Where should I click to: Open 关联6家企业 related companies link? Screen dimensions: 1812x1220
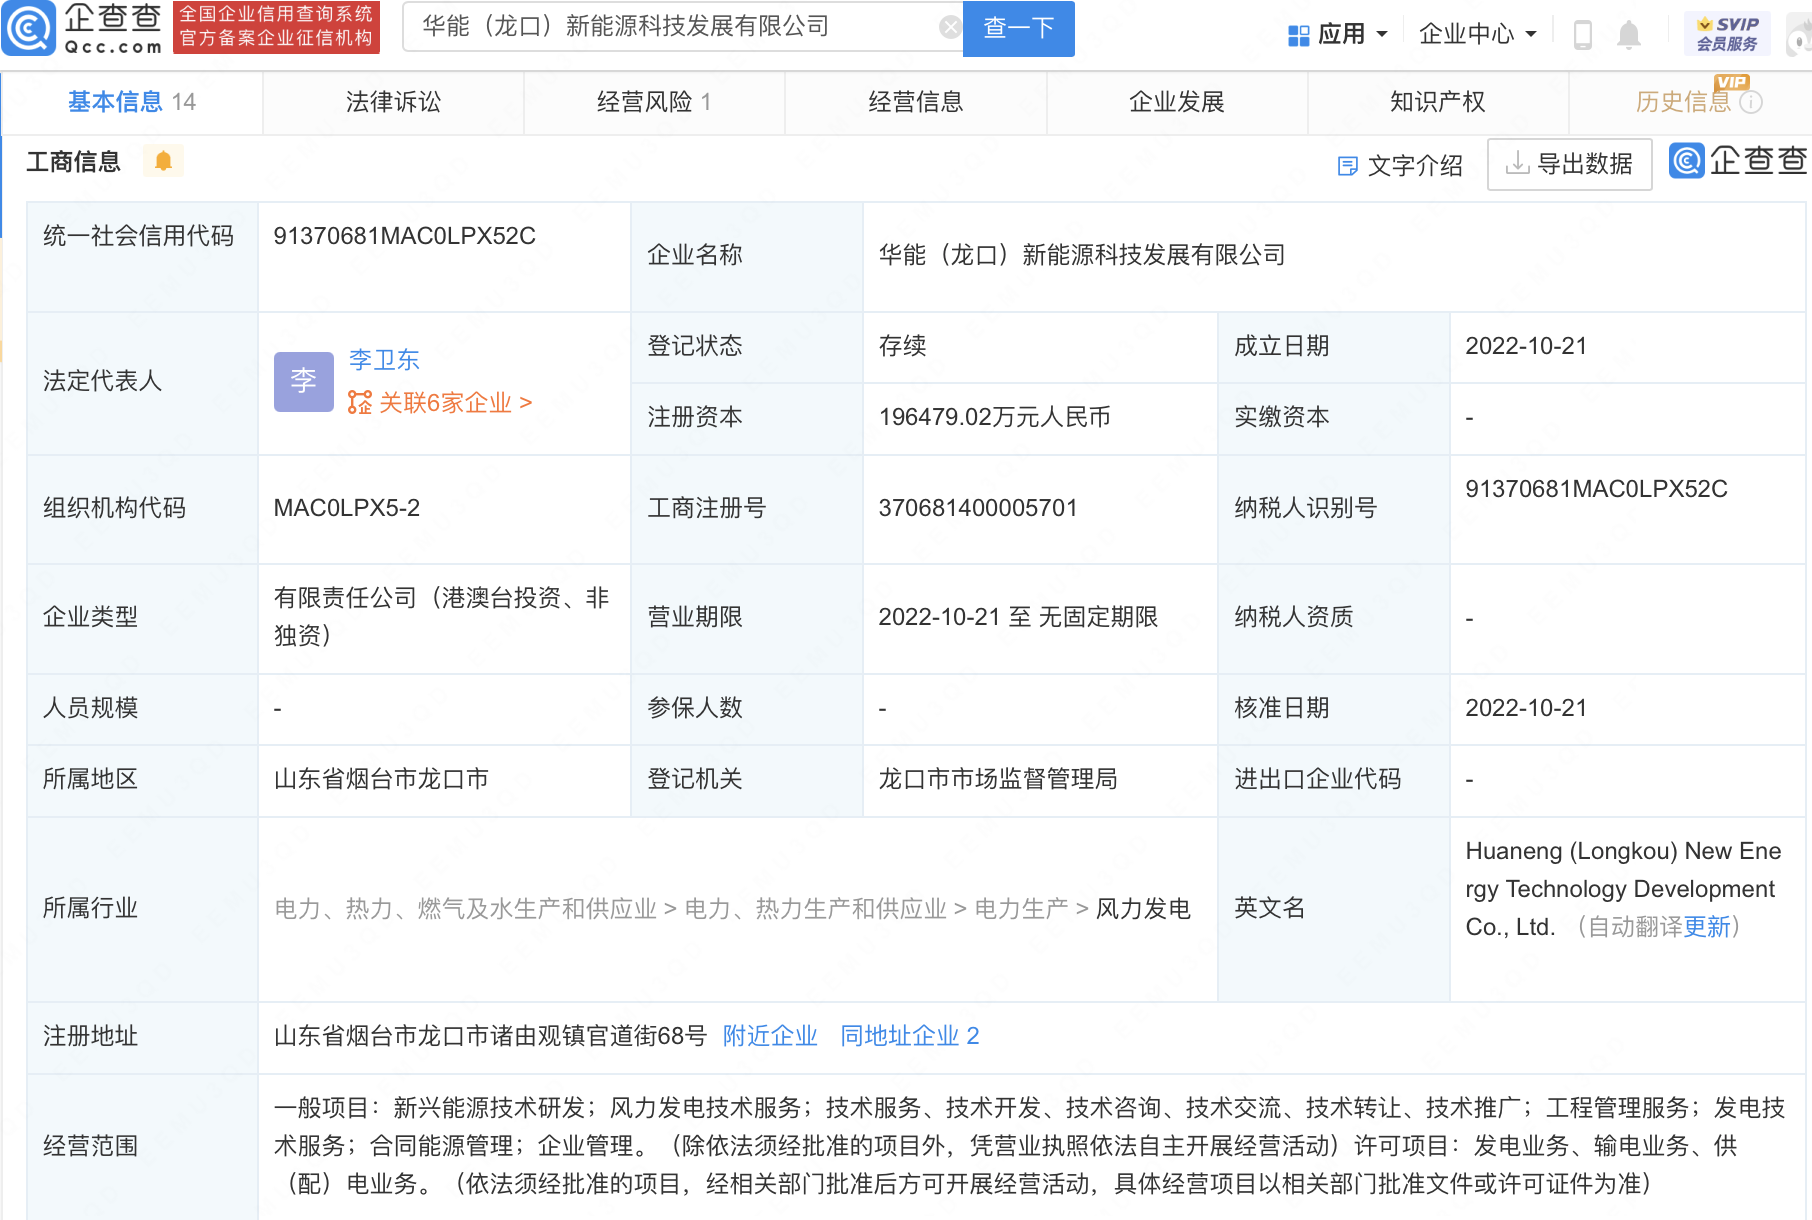click(x=440, y=403)
